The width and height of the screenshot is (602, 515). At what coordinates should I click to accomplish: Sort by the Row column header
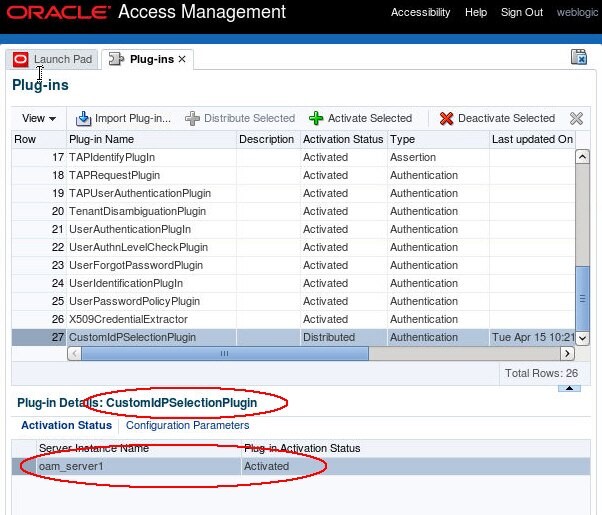click(x=38, y=139)
